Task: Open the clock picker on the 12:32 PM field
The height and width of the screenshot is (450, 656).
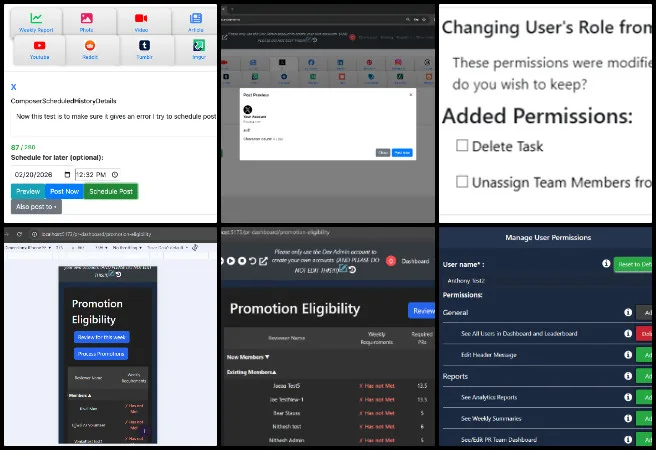Action: pos(115,174)
